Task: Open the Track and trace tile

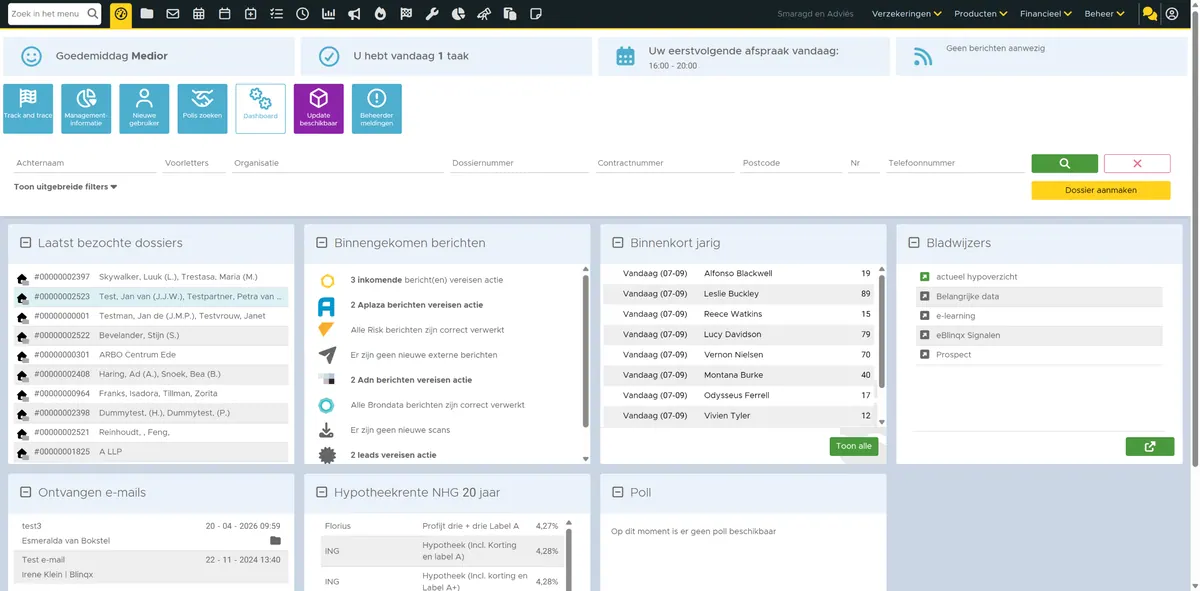Action: [28, 109]
